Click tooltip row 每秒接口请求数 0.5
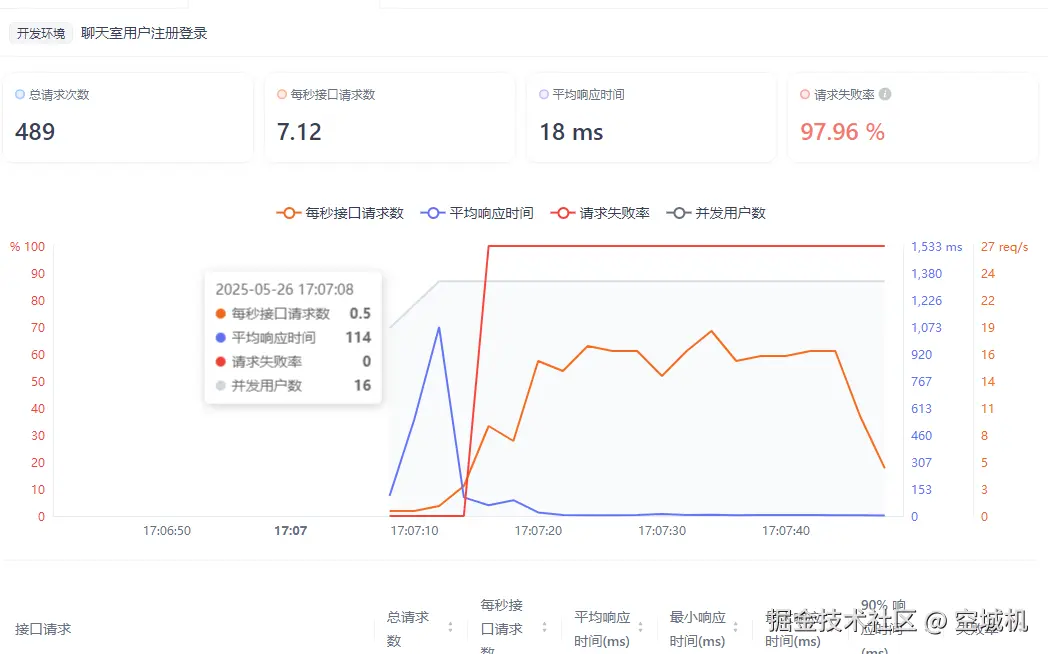 click(293, 313)
